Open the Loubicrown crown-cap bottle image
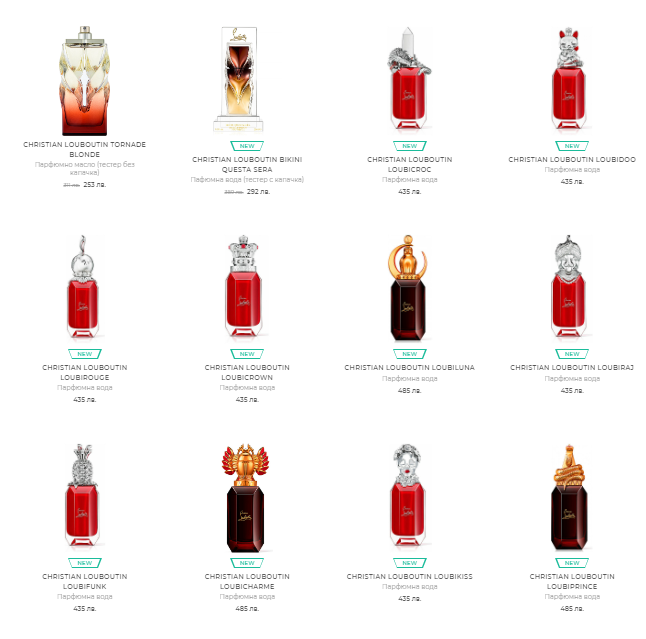 coord(243,287)
